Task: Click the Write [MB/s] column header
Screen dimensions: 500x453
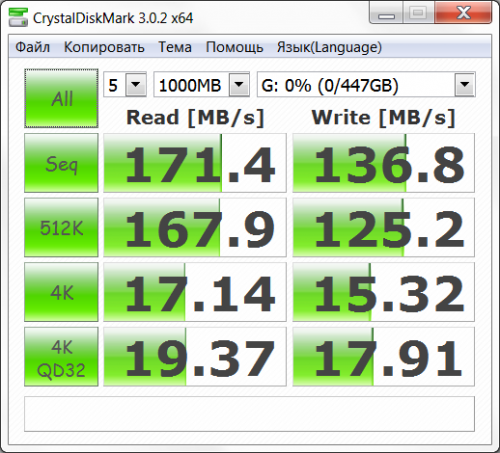Action: (x=383, y=118)
